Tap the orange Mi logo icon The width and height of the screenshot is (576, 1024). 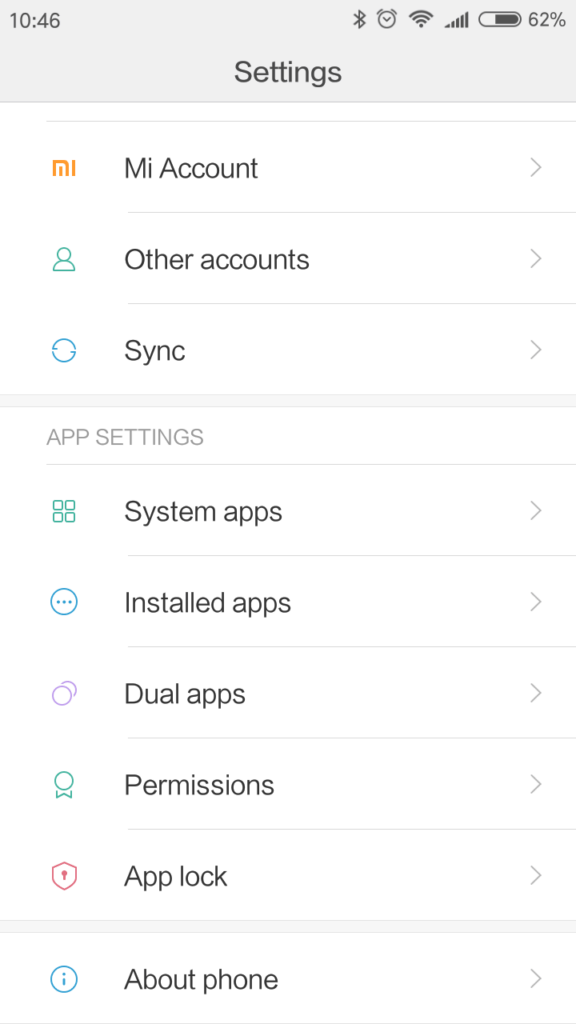[64, 168]
